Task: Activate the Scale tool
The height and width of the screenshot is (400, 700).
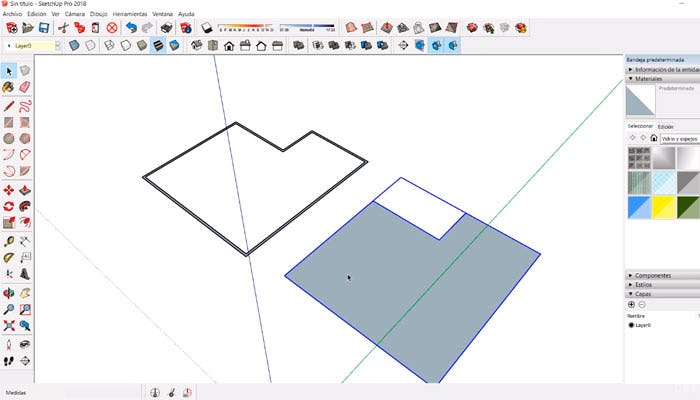Action: (8, 222)
